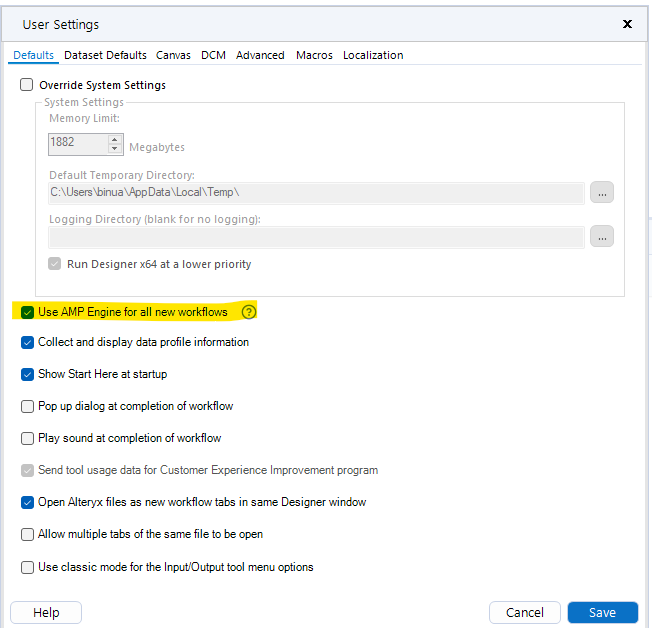This screenshot has width=652, height=628.
Task: Decrease Memory Limit with the down arrow
Action: 114,149
